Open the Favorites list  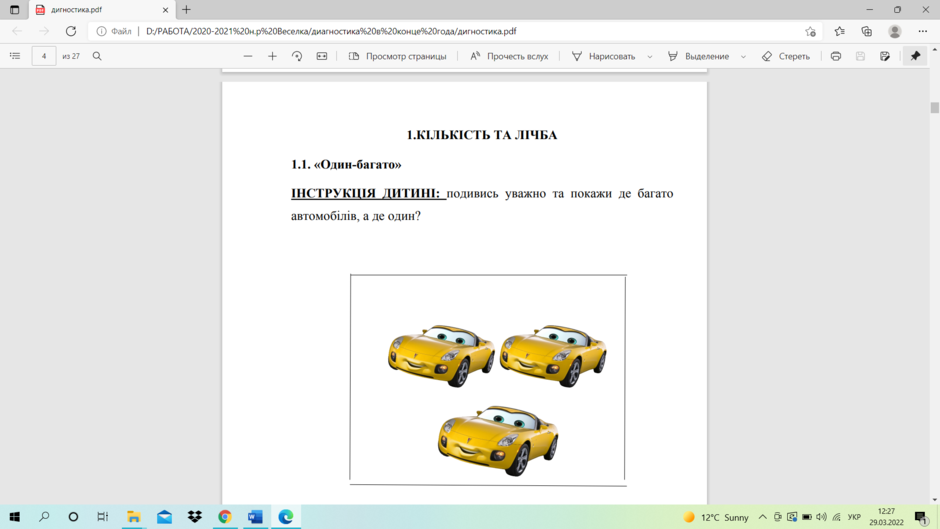pyautogui.click(x=839, y=31)
